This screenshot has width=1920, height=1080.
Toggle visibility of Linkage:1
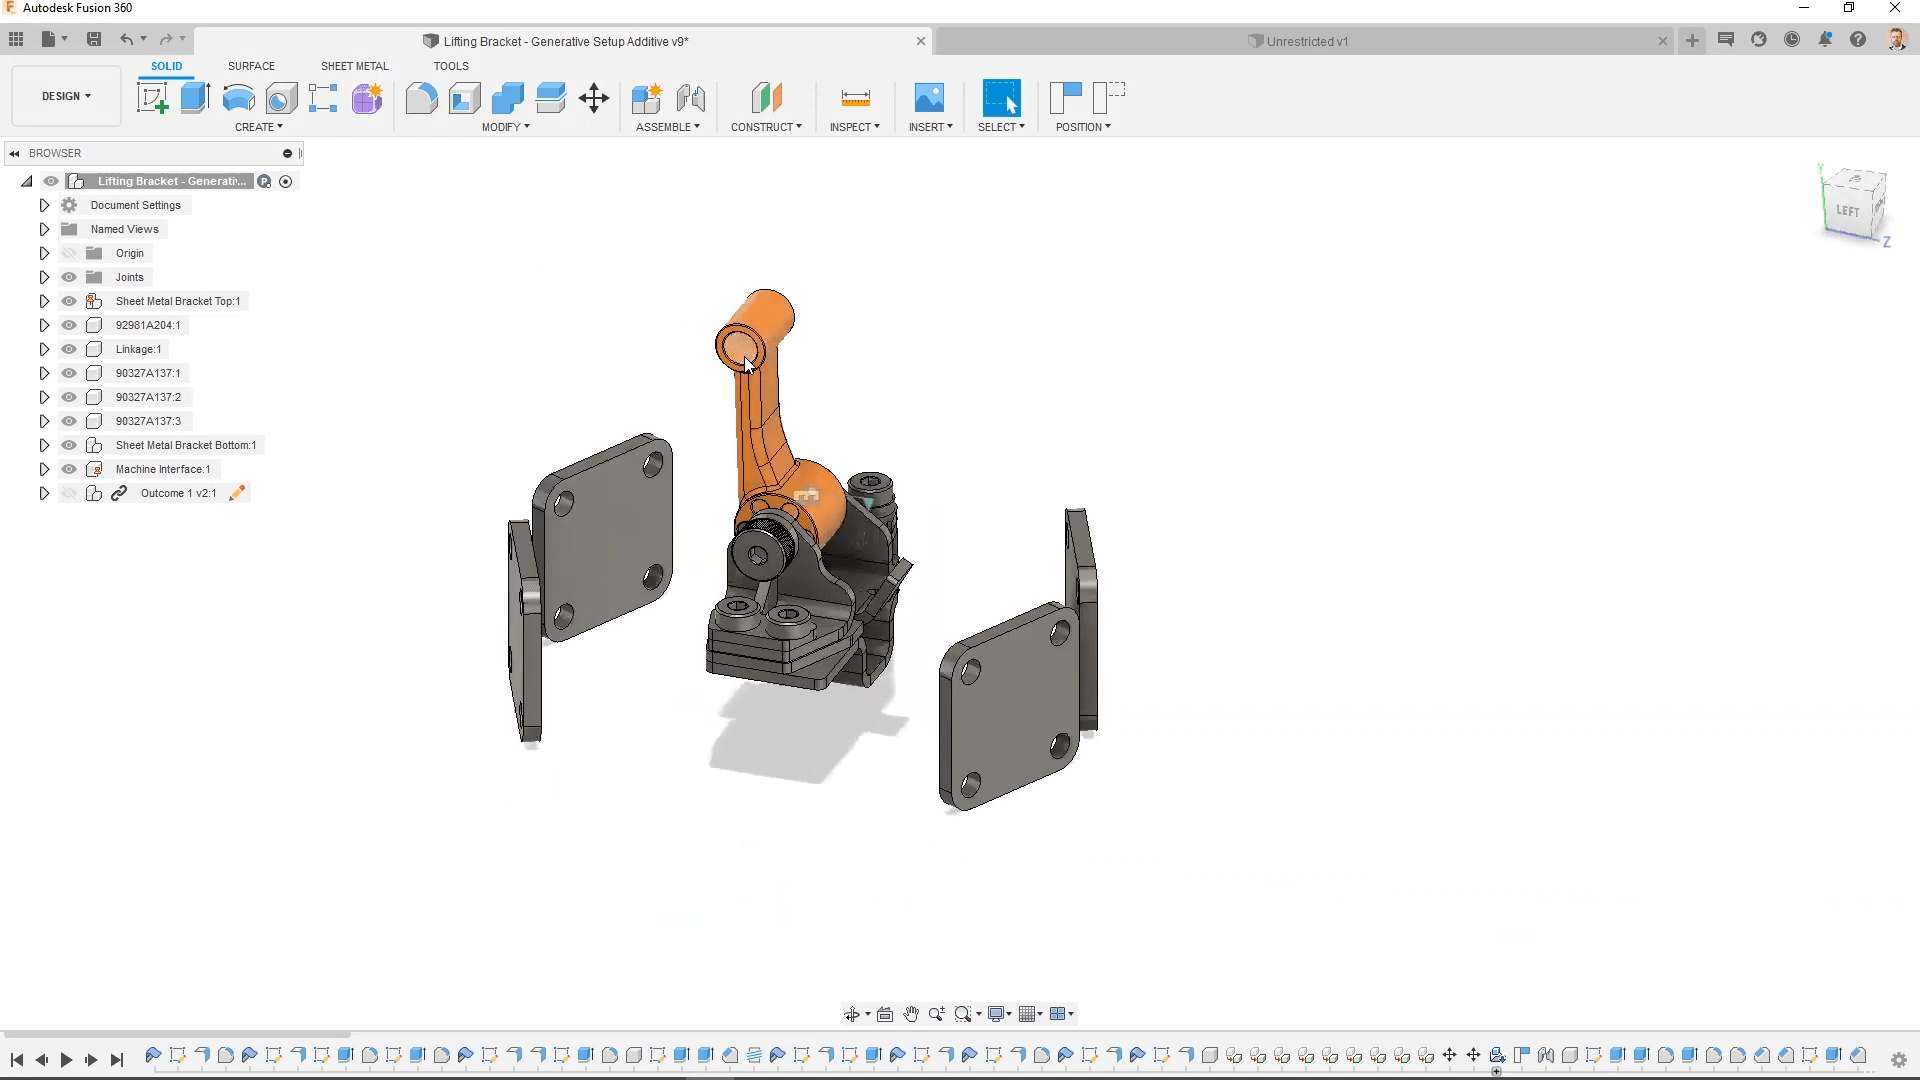[69, 348]
